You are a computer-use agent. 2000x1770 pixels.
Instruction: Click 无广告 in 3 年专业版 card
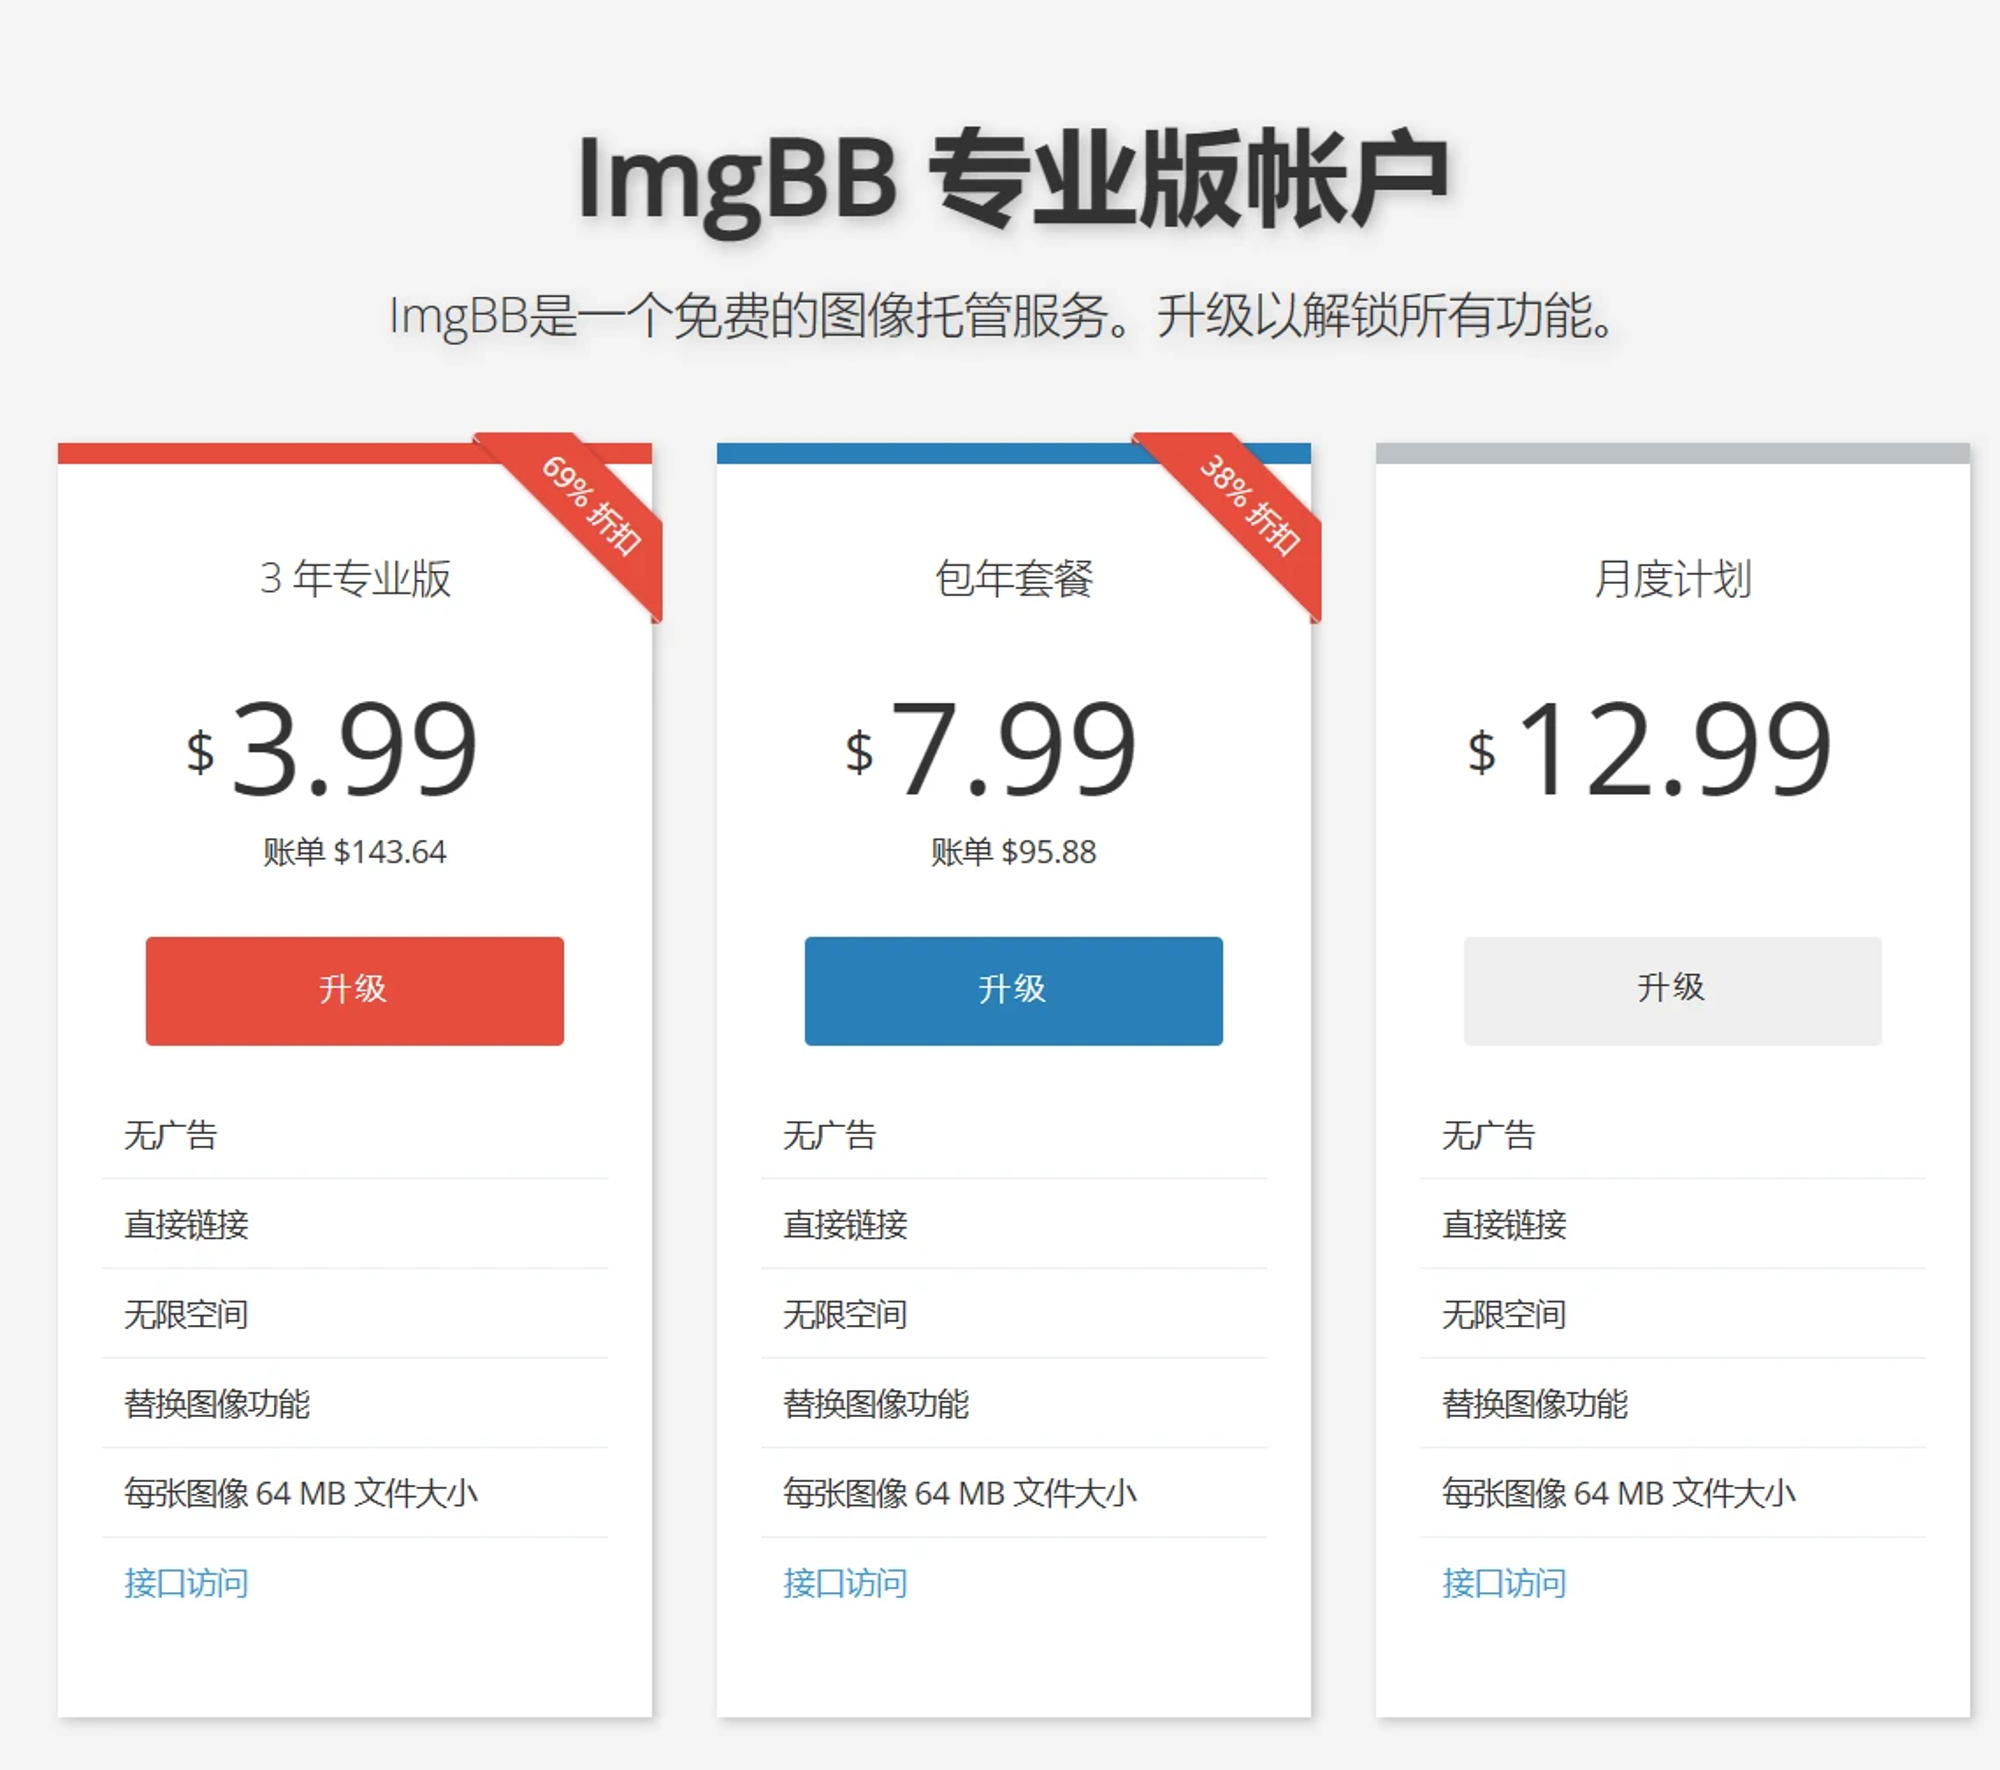(x=171, y=1135)
